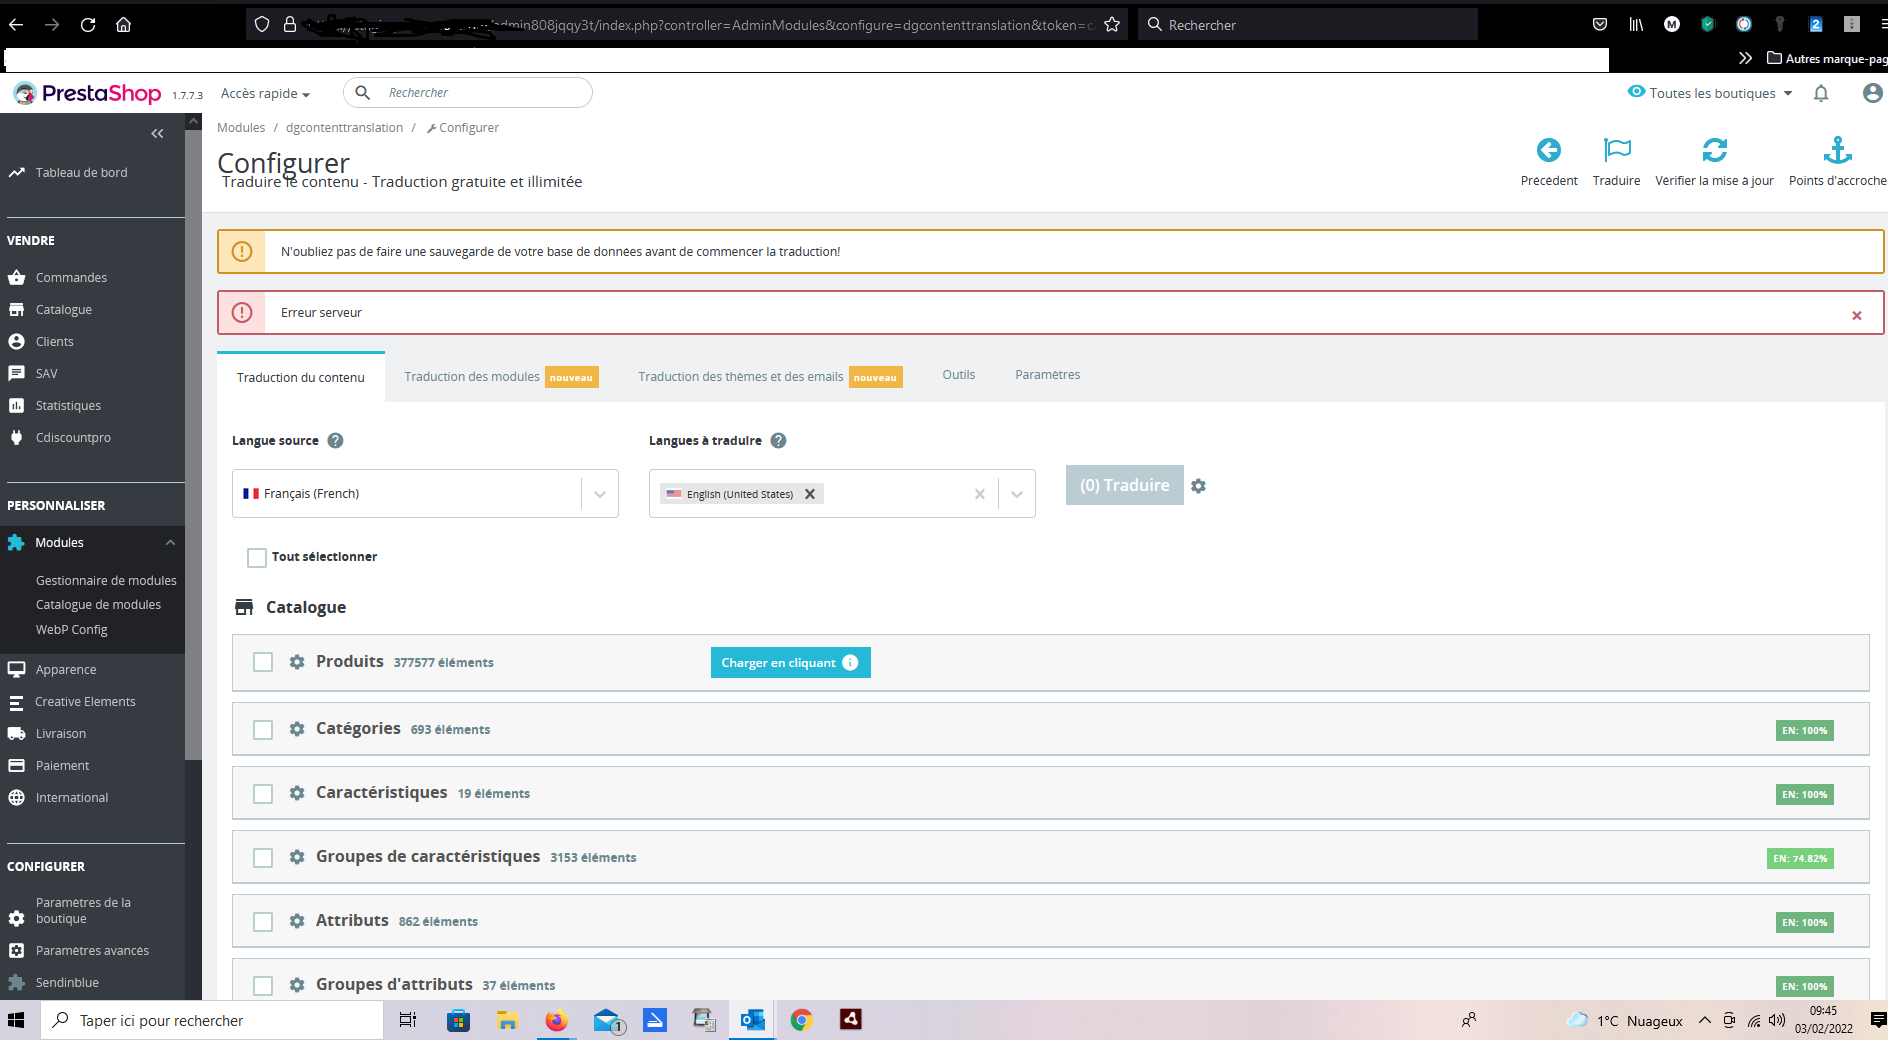This screenshot has width=1888, height=1040.
Task: Collapse sidebar with double chevron icon
Action: click(x=157, y=133)
